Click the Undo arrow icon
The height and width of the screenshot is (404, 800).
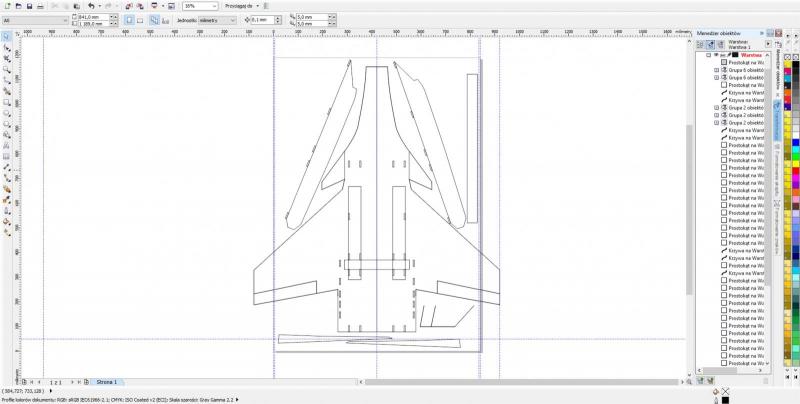(x=91, y=6)
